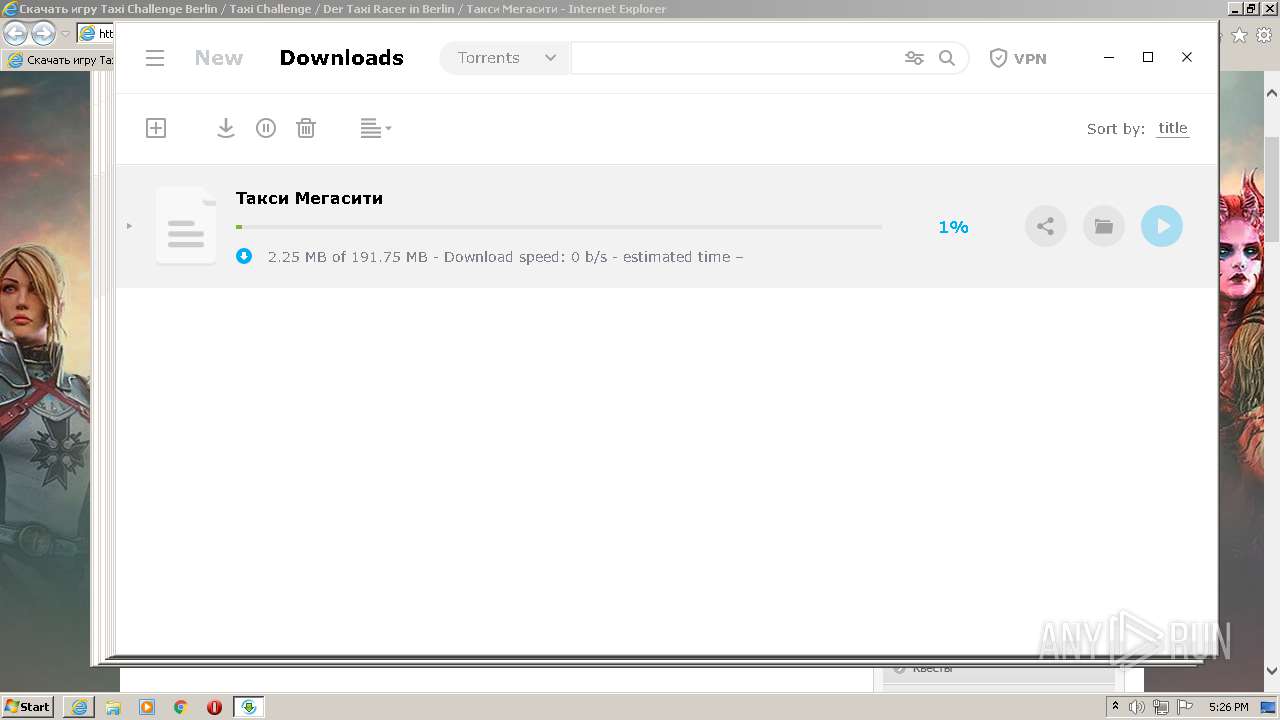
Task: Click the 1% progress value
Action: click(953, 227)
